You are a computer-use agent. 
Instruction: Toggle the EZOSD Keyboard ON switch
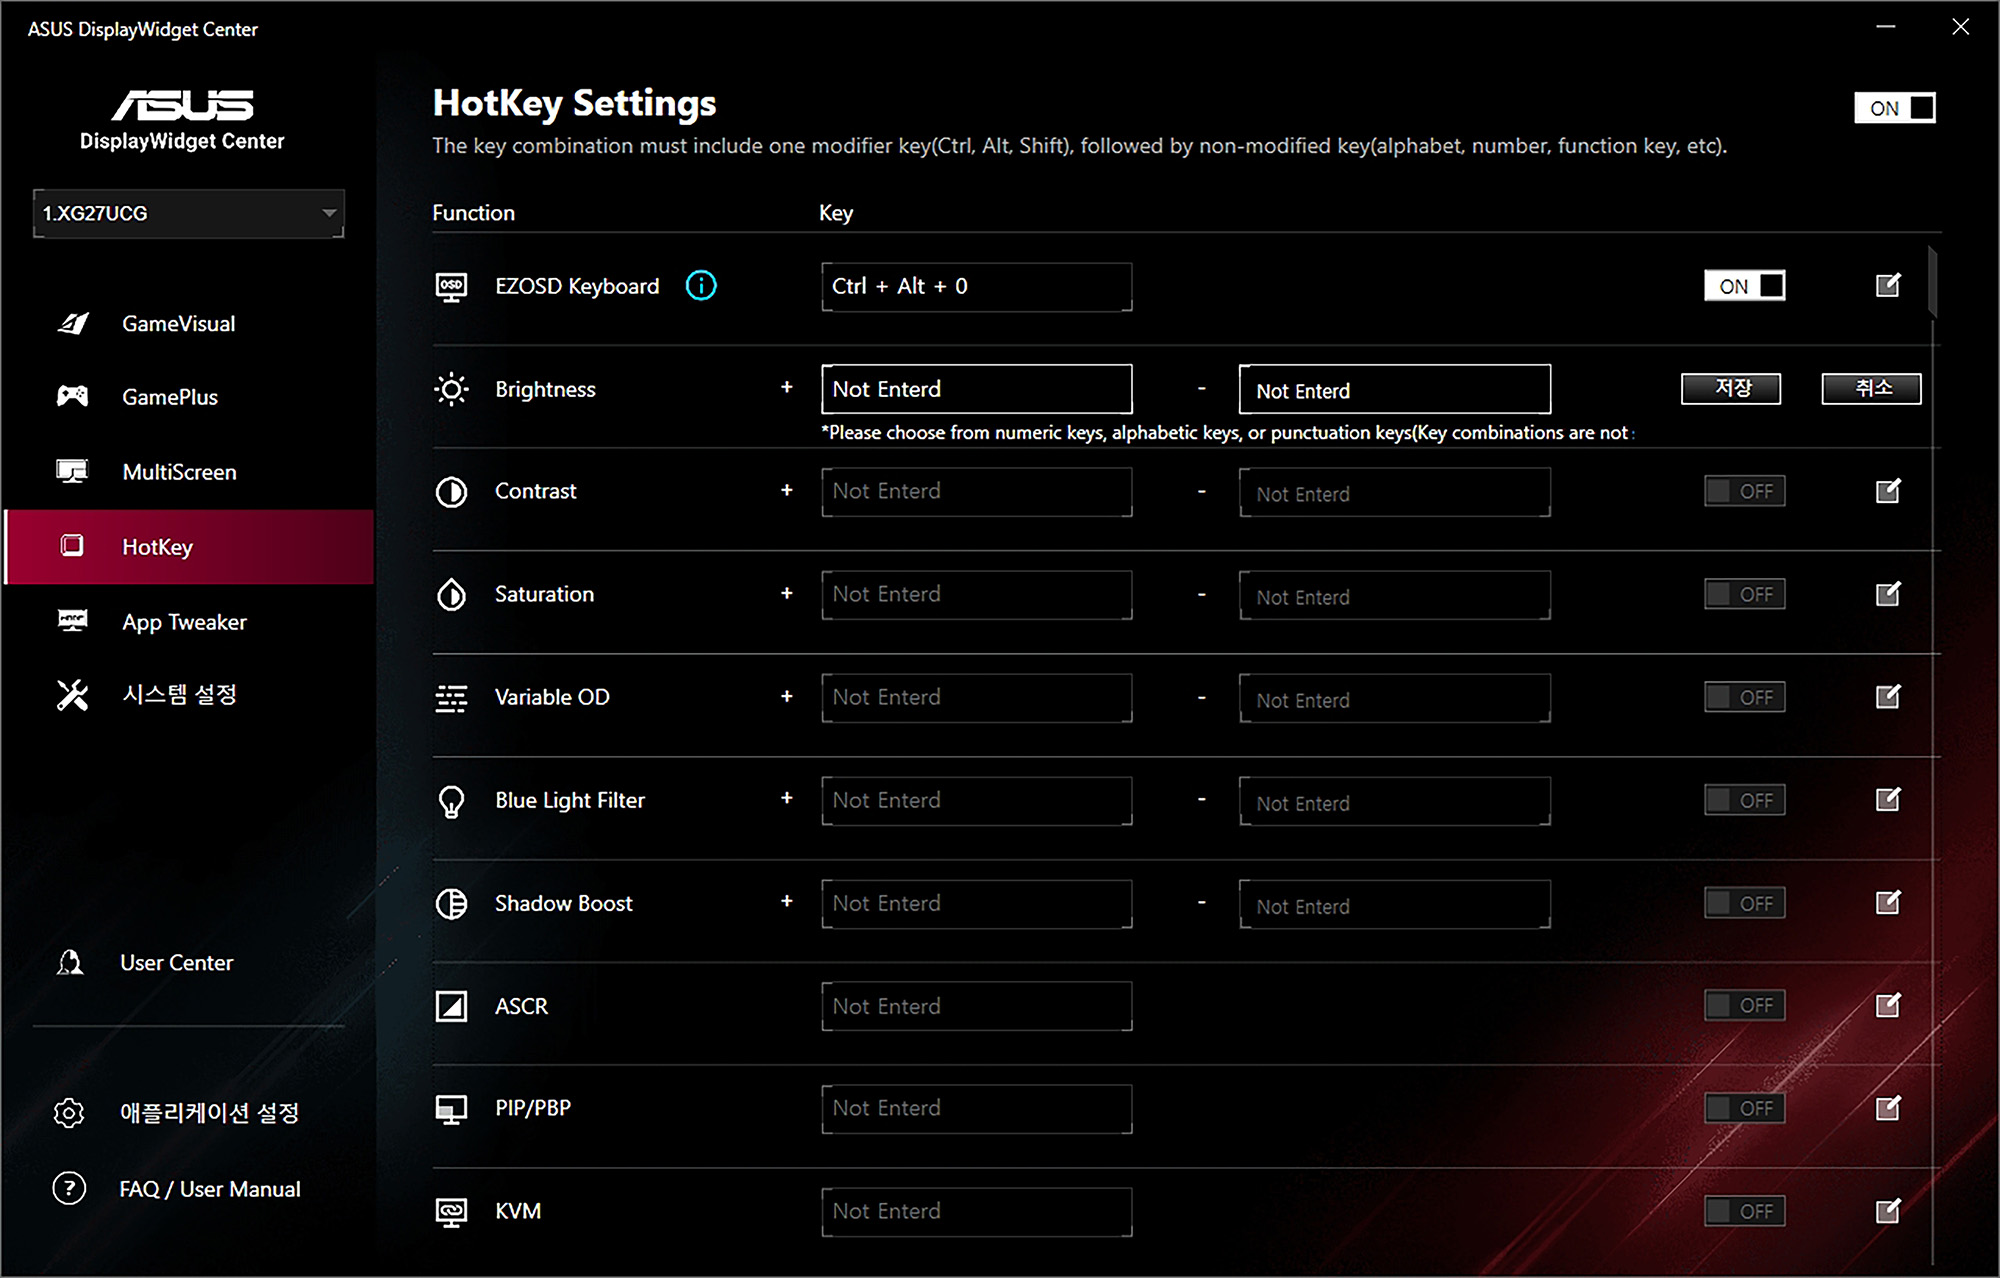point(1744,286)
